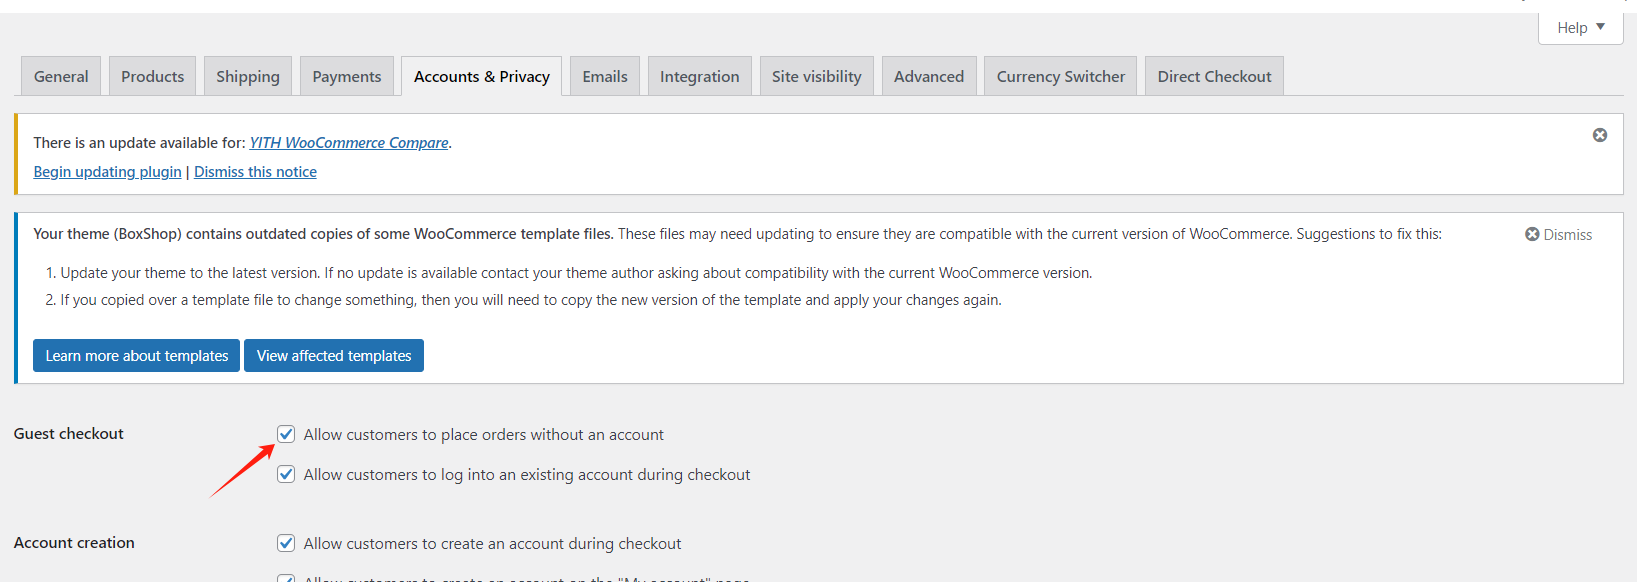Open the Site visibility tab
The height and width of the screenshot is (582, 1637).
[816, 75]
